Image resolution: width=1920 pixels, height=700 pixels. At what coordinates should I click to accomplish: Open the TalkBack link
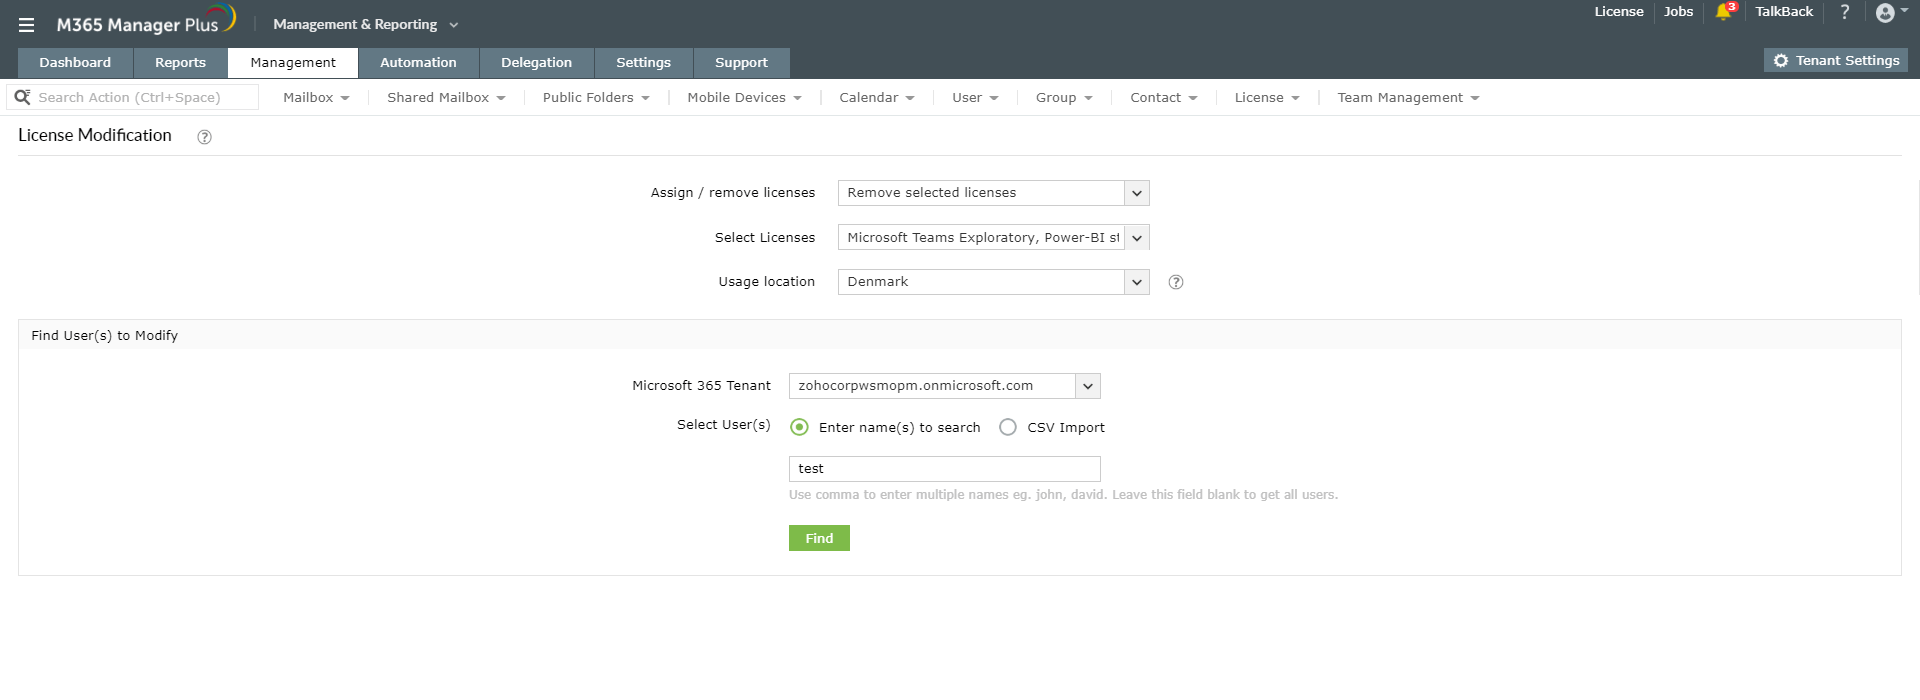pyautogui.click(x=1784, y=12)
